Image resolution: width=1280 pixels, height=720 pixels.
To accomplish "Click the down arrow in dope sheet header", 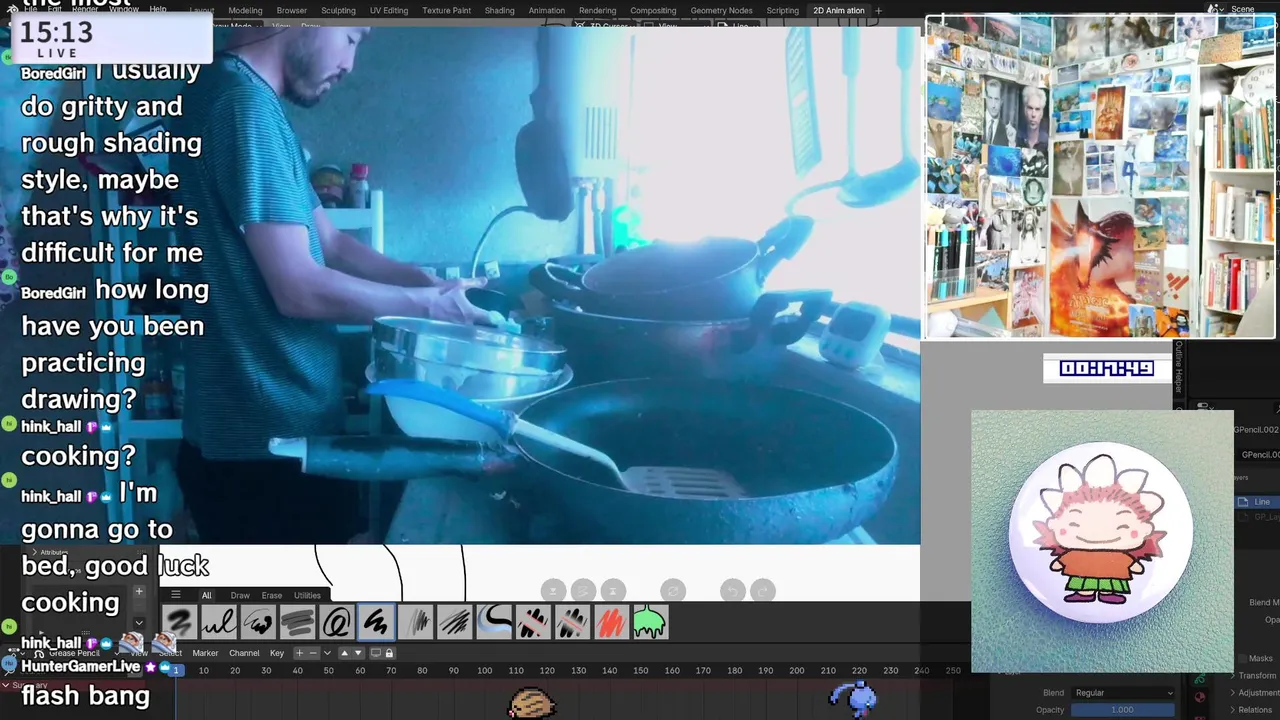I will coord(358,653).
